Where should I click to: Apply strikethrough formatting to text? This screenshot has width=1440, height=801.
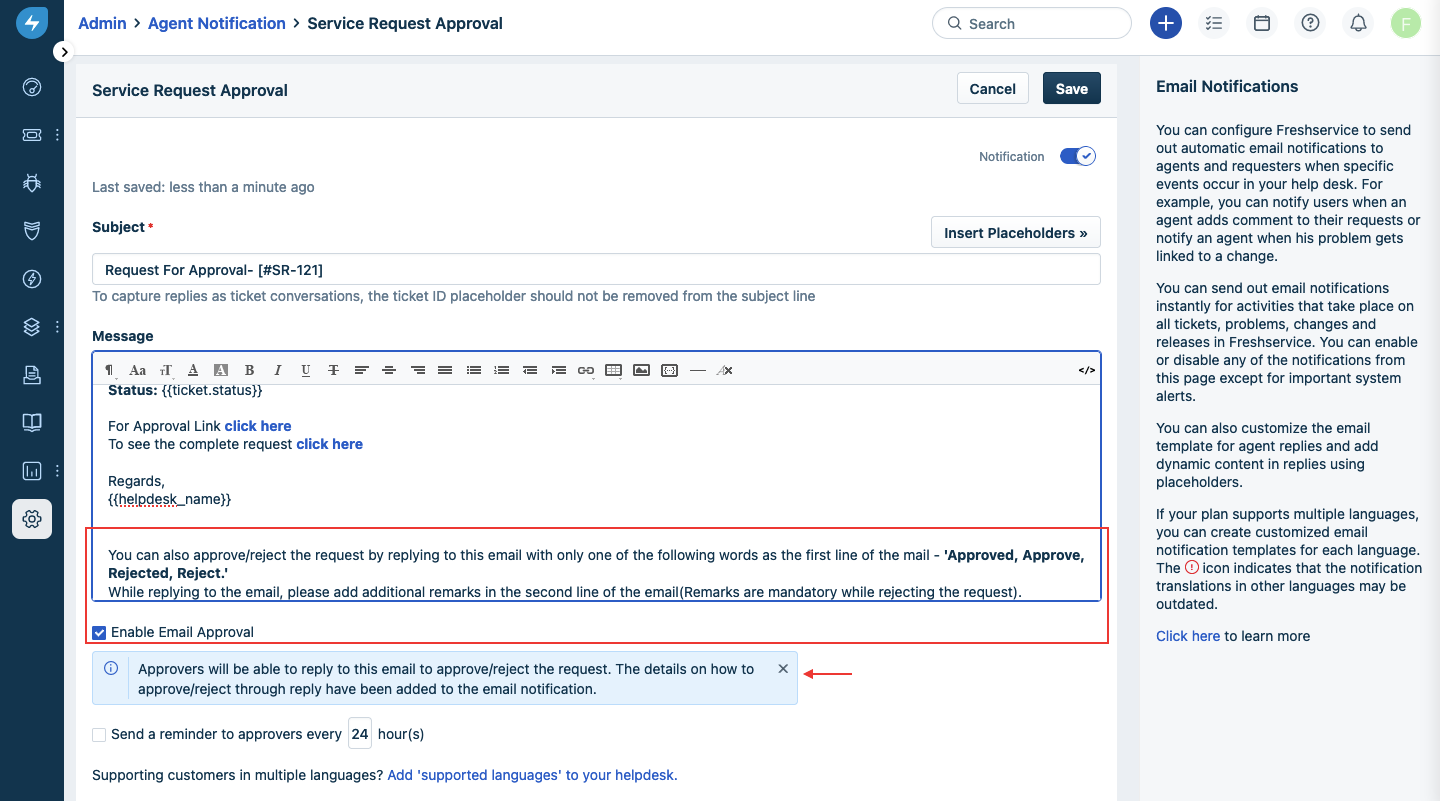tap(333, 370)
